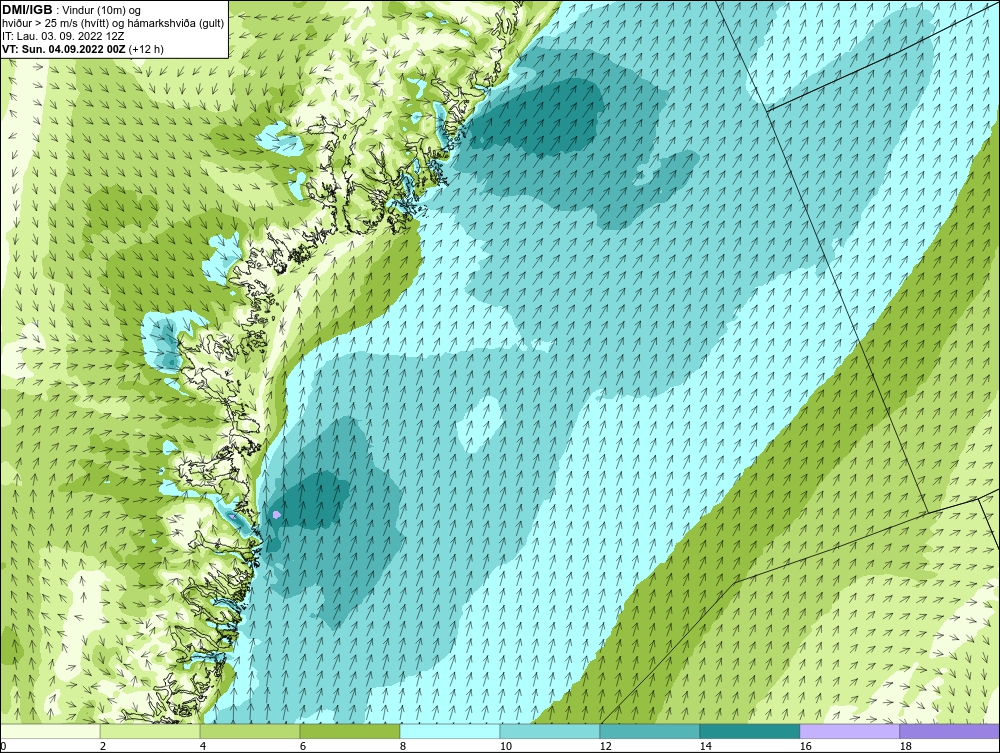1000x753 pixels.
Task: Click the 16–18 m/s lavender swatch
Action: click(849, 731)
